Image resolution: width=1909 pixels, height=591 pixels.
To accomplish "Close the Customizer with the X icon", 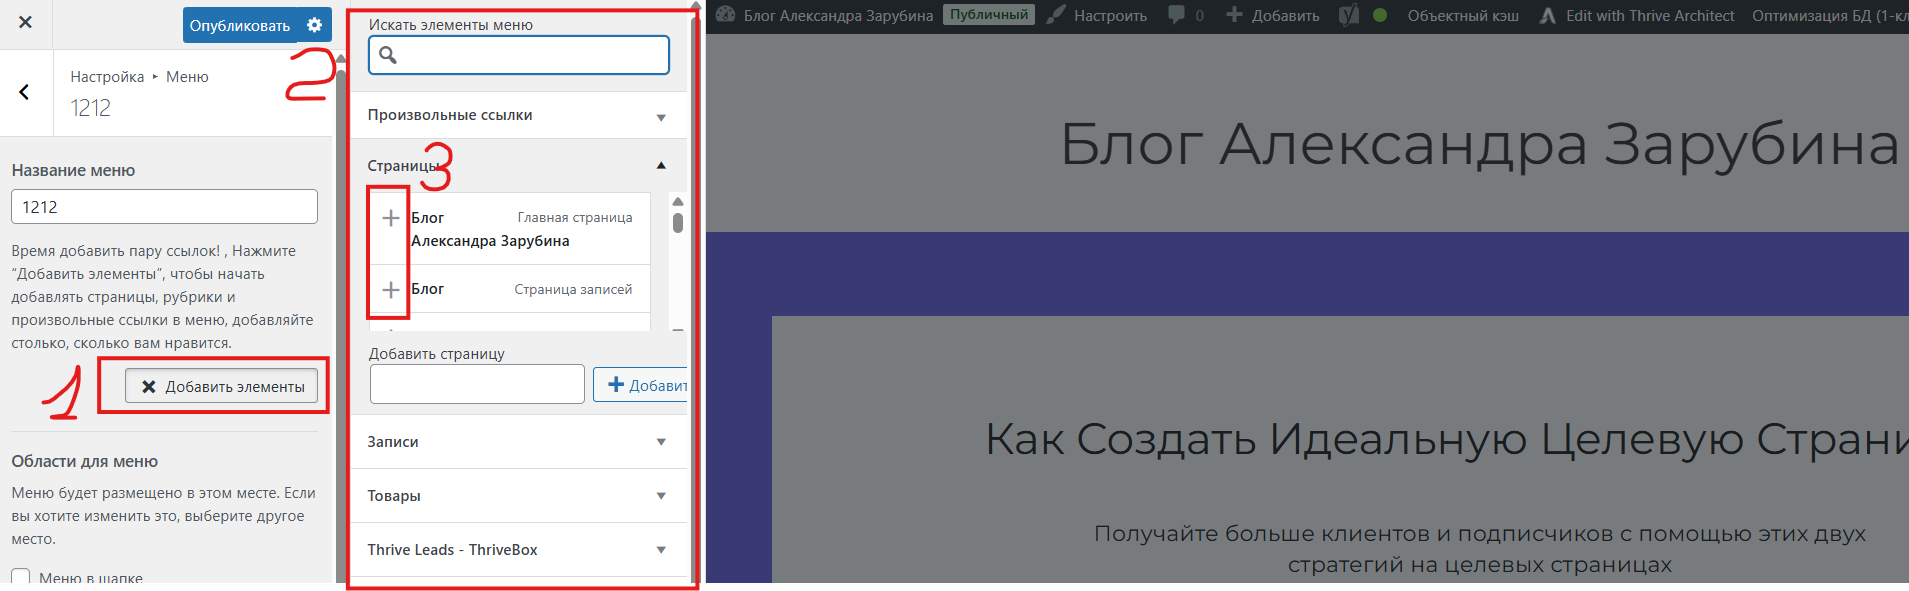I will (25, 22).
